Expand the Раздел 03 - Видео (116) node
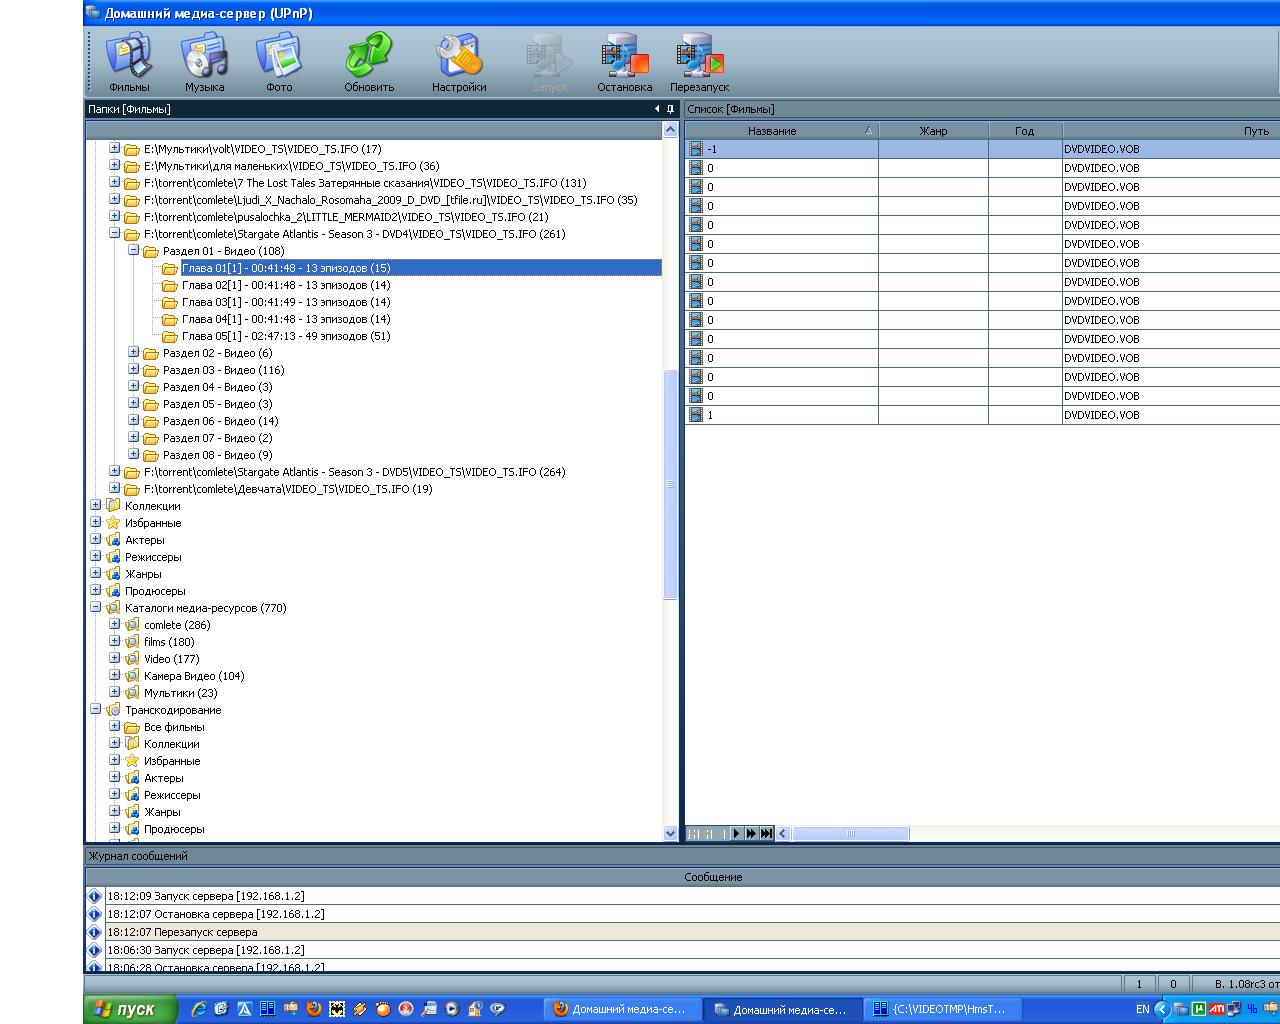 tap(134, 370)
